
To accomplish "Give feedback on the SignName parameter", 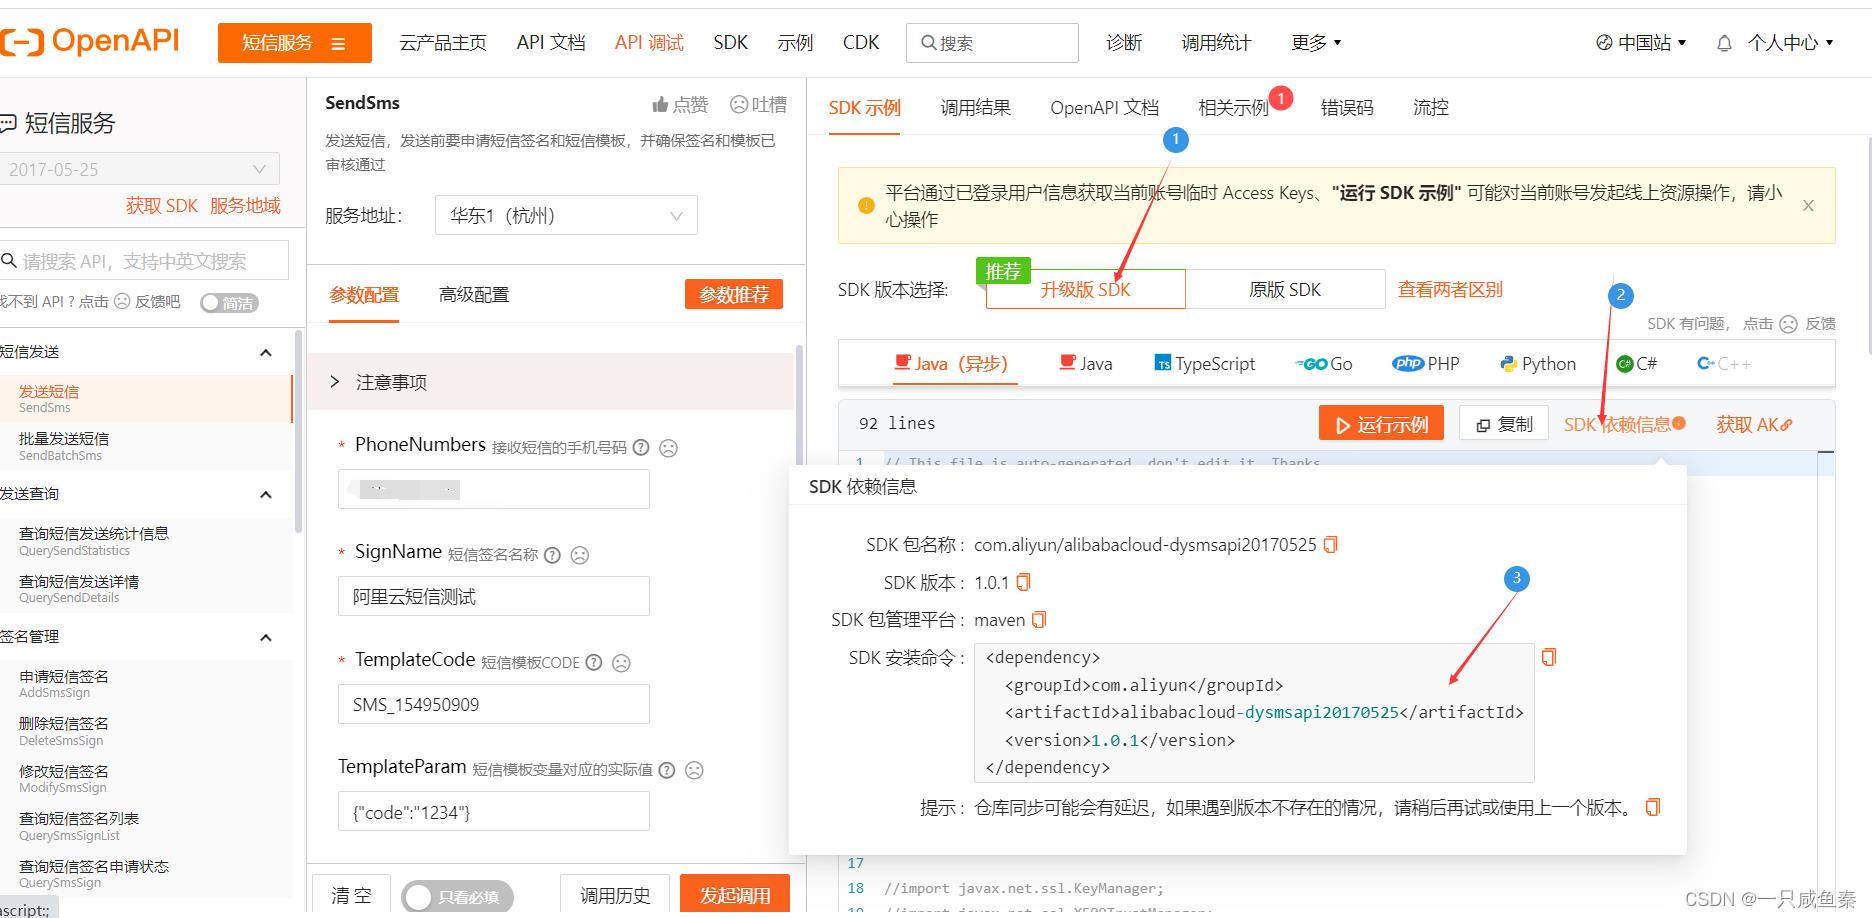I will click(579, 555).
